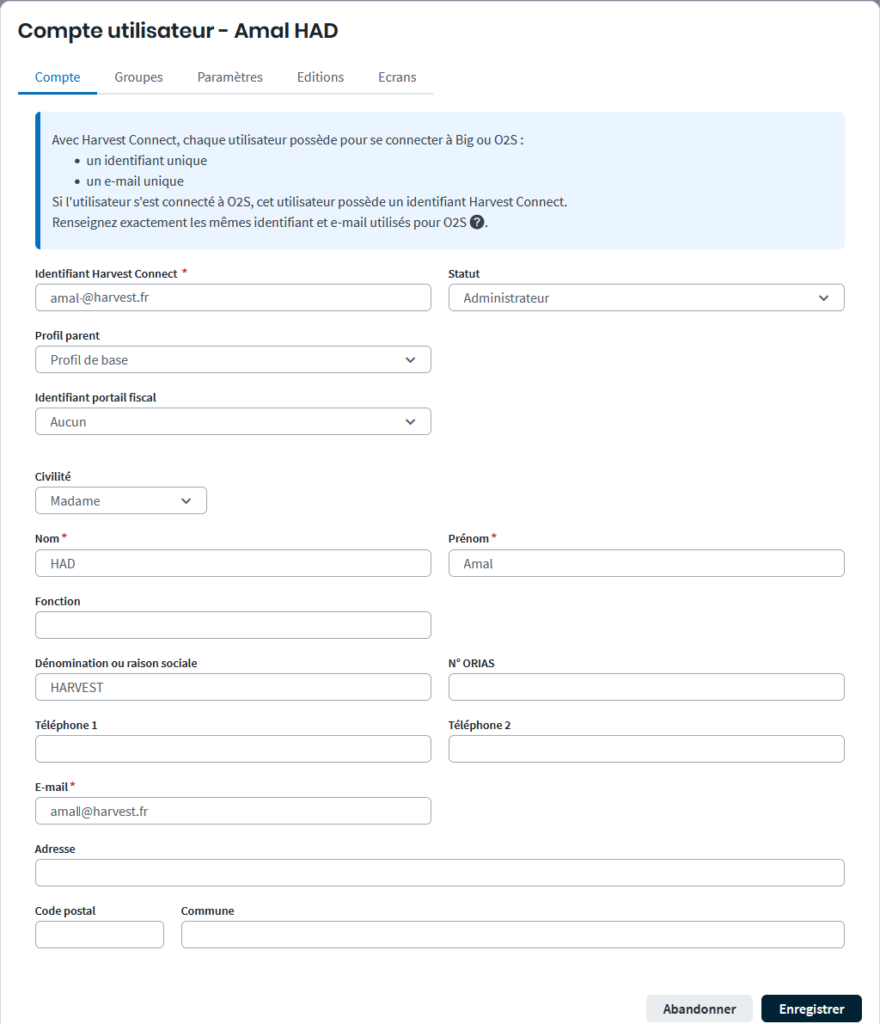Click the Prénom input field
The image size is (880, 1024).
[x=646, y=564]
